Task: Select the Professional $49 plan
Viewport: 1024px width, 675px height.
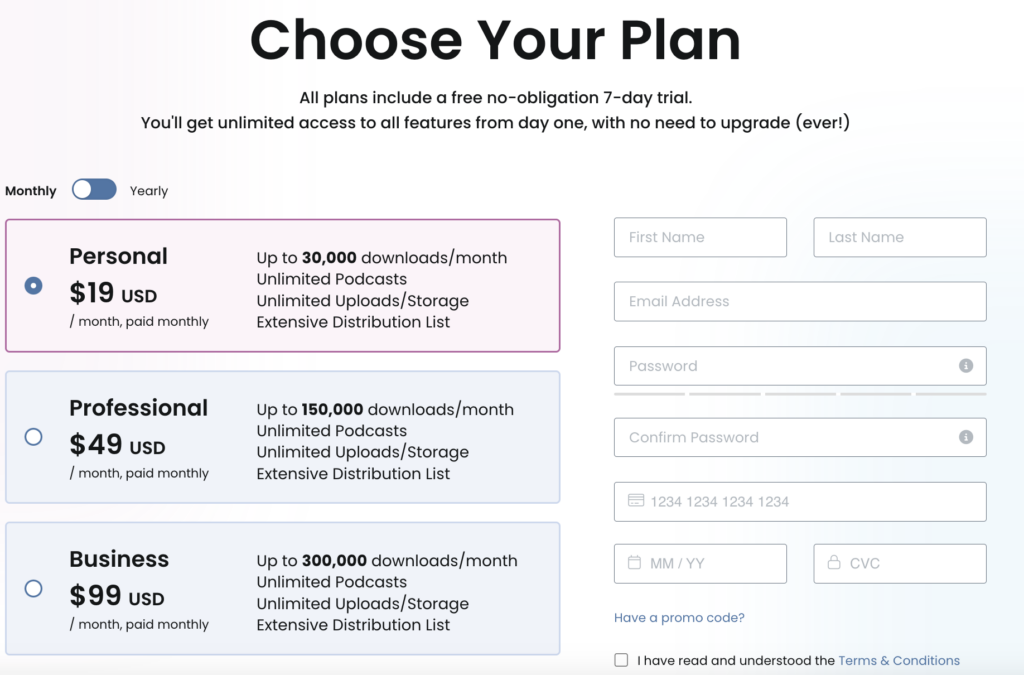Action: point(33,437)
